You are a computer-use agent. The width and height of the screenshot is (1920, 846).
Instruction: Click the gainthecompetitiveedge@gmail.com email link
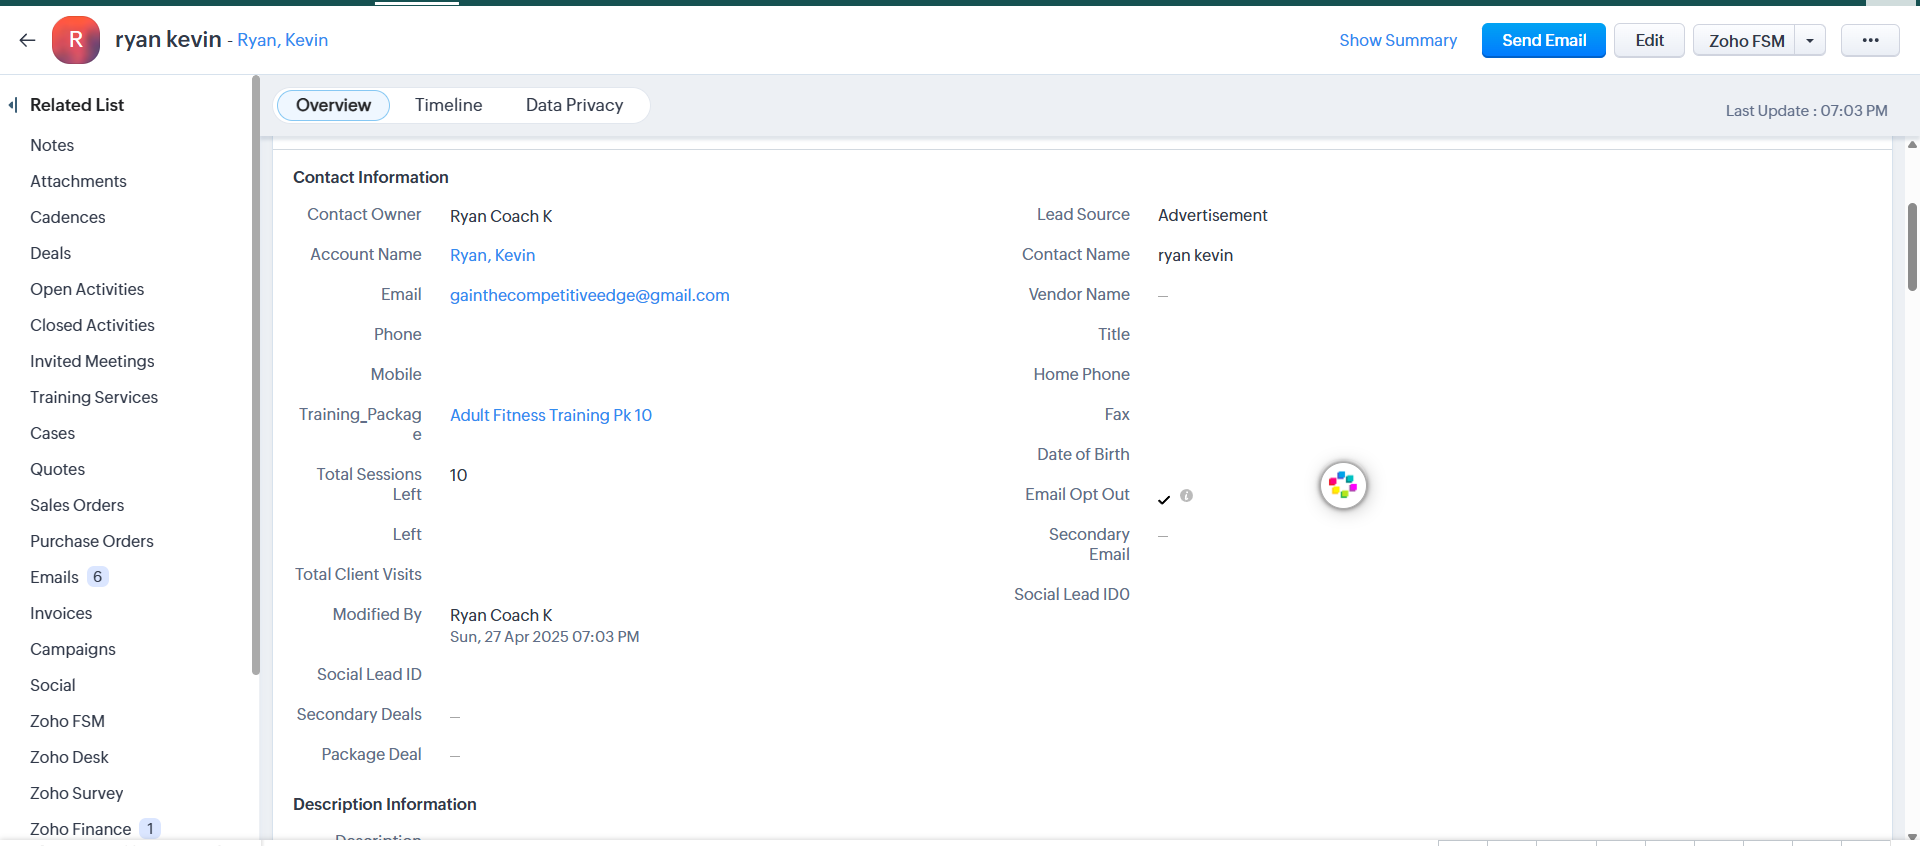coord(590,295)
